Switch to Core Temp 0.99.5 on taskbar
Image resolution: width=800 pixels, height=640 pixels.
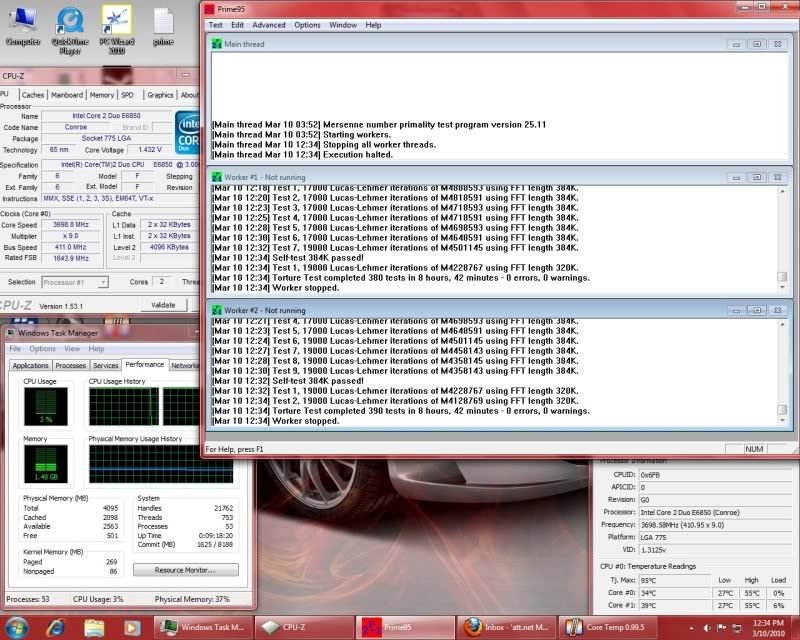click(x=608, y=627)
